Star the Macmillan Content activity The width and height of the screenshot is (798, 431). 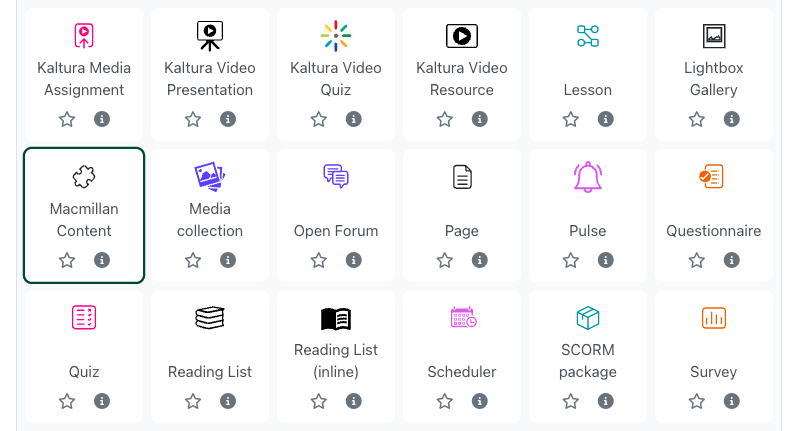pyautogui.click(x=67, y=260)
